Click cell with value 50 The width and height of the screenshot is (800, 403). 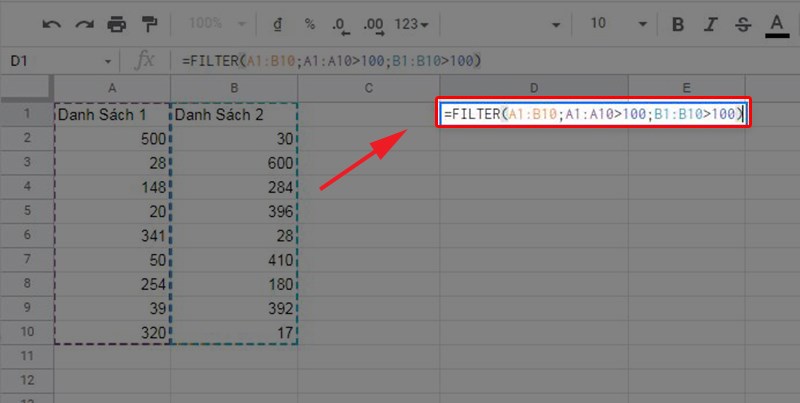[x=112, y=260]
